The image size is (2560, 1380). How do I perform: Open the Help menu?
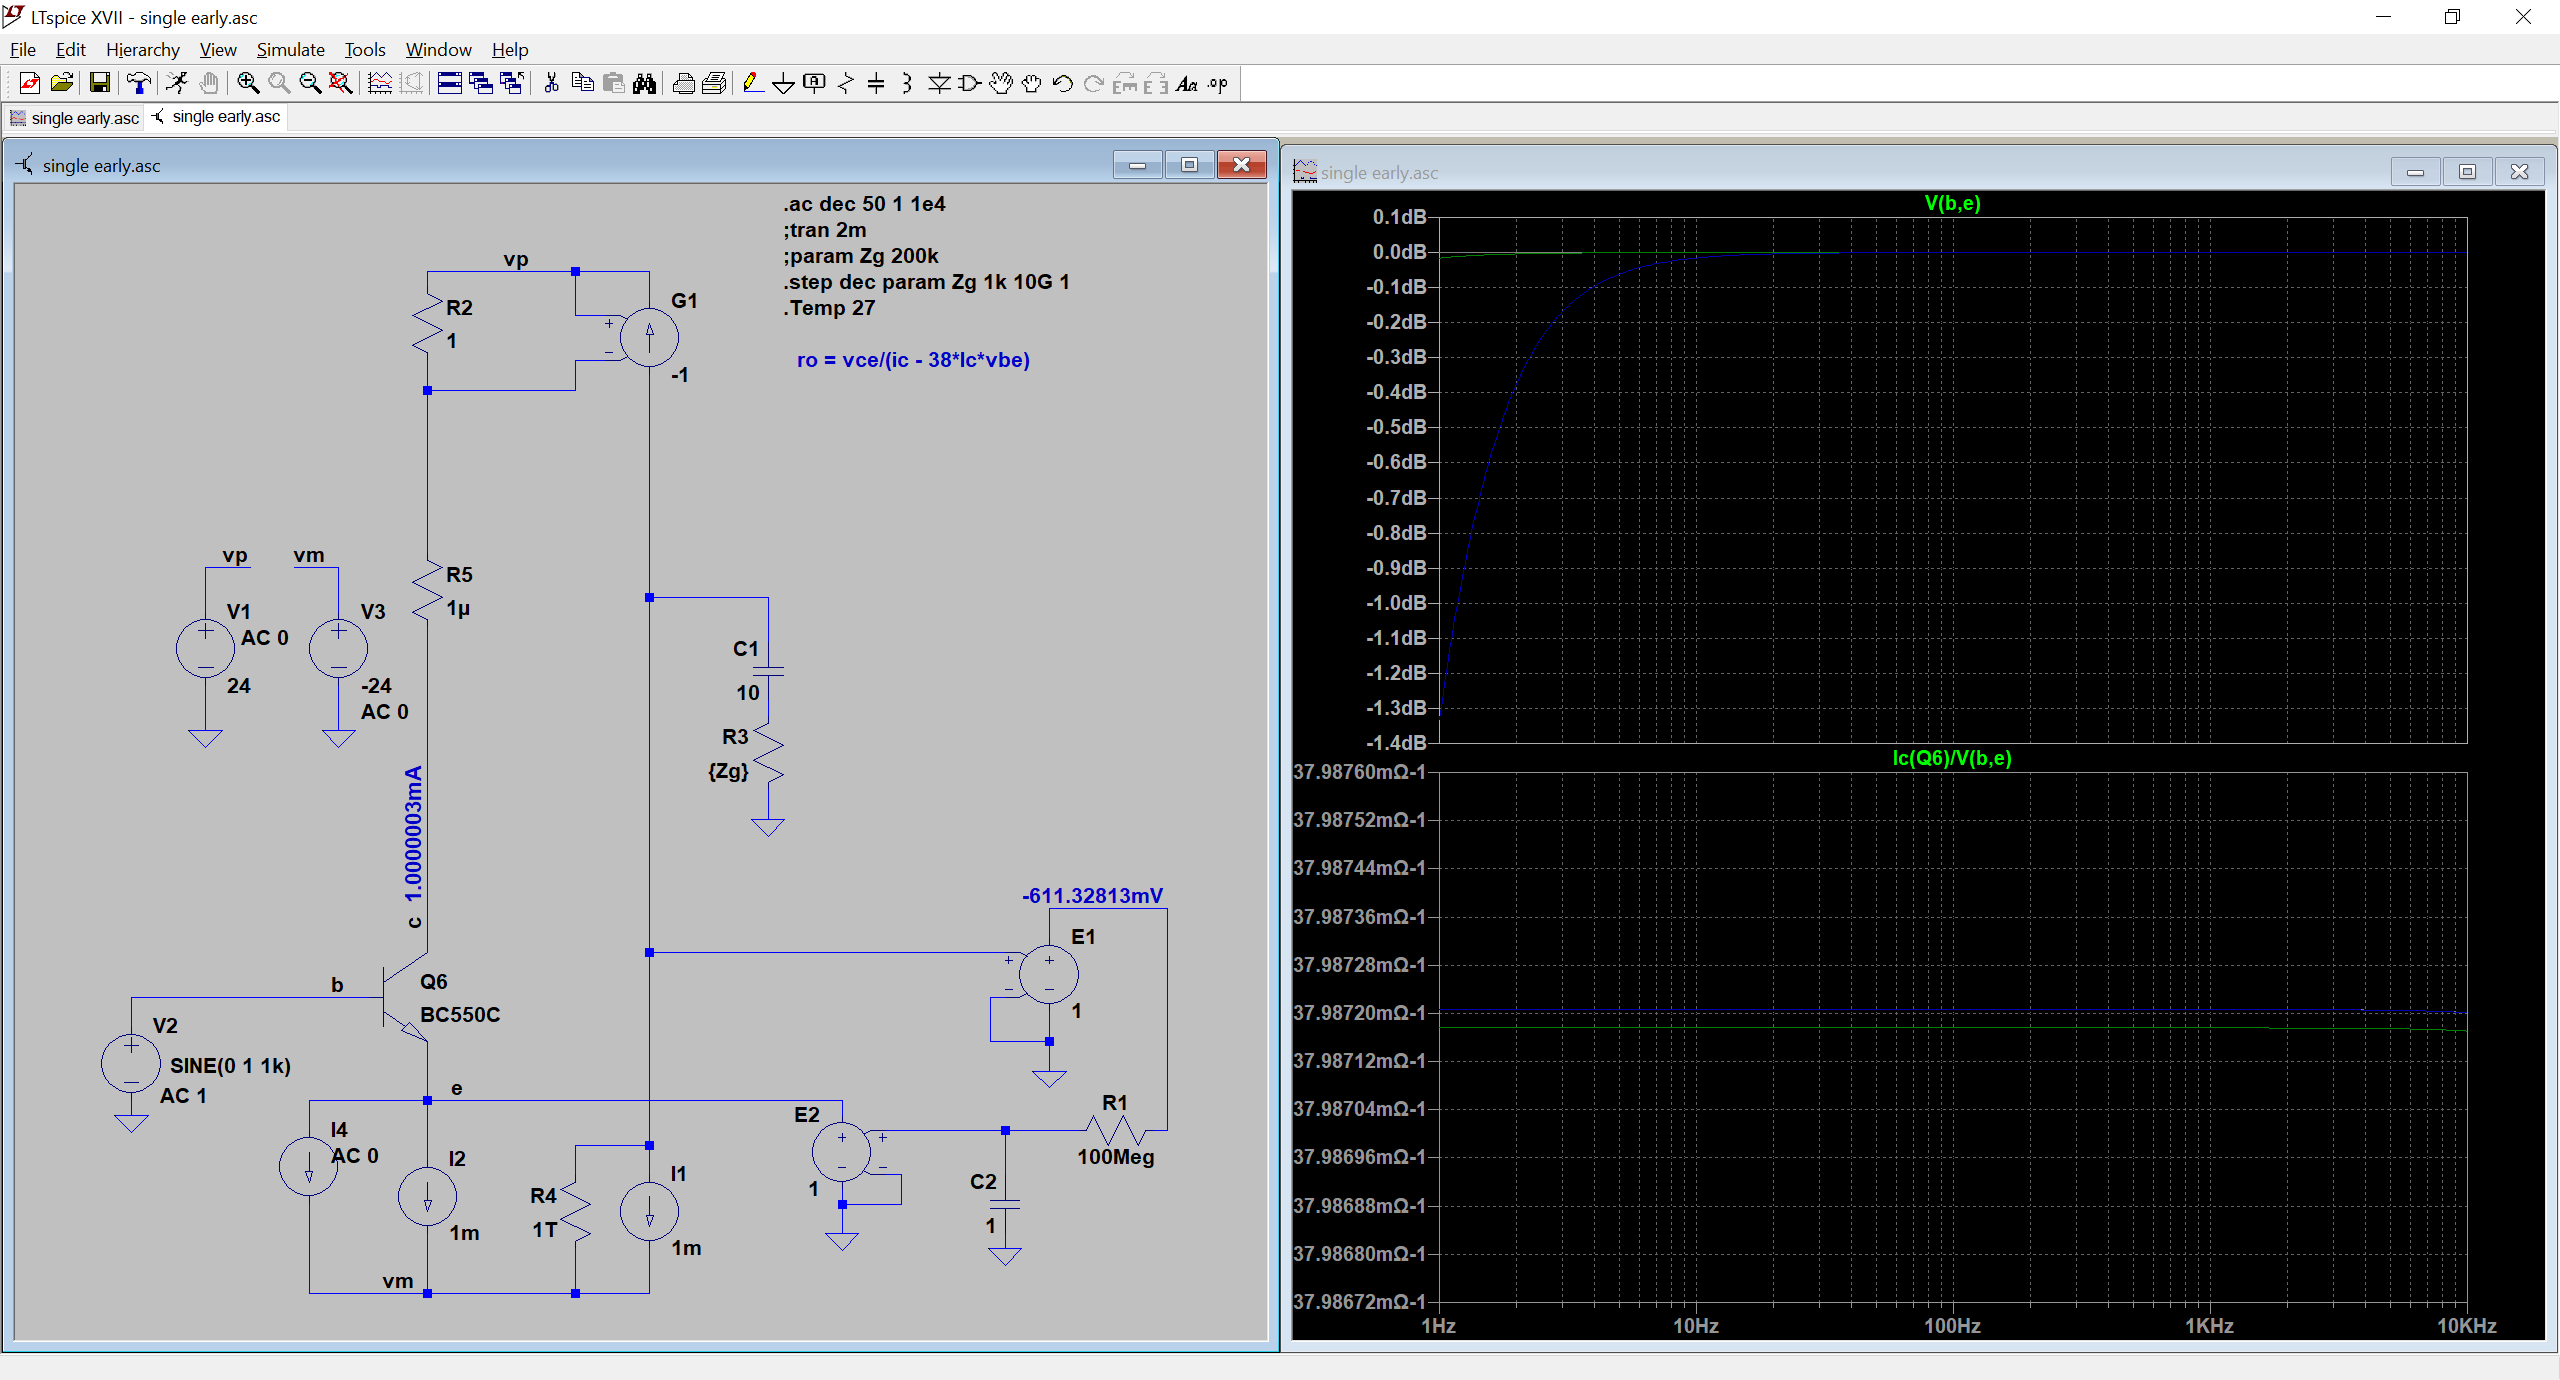pyautogui.click(x=510, y=49)
